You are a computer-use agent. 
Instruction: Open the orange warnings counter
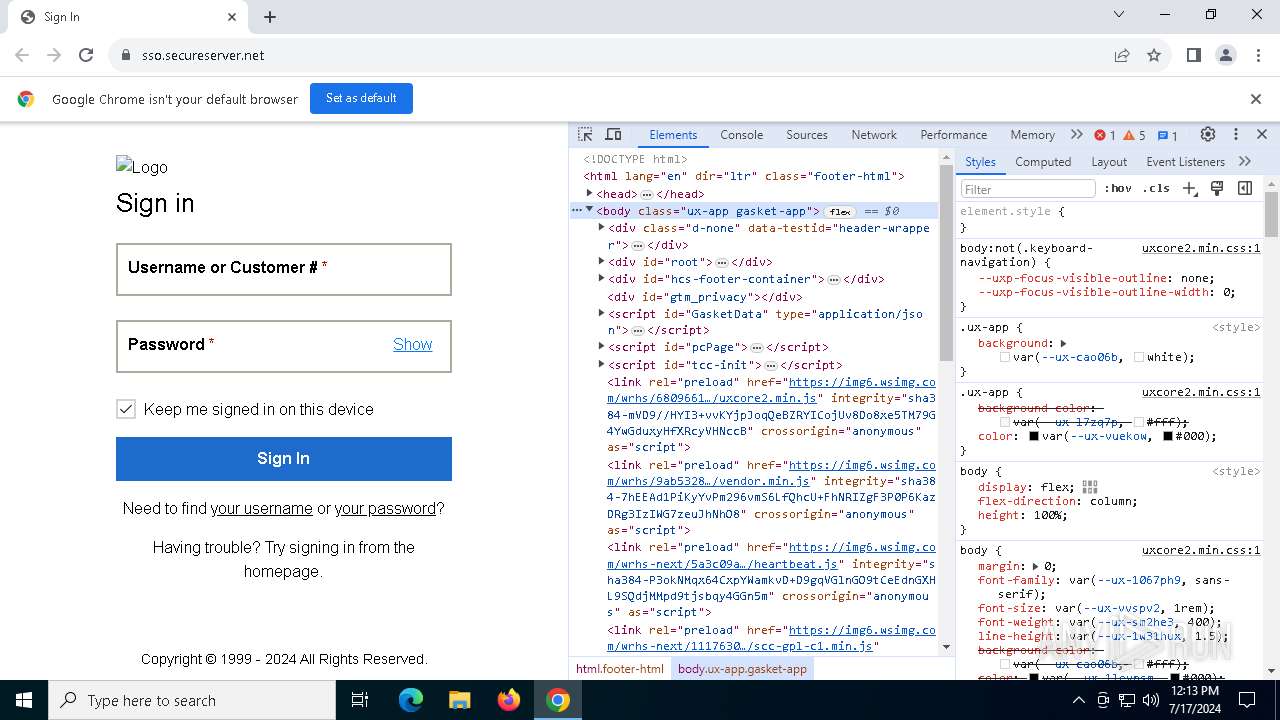click(1135, 135)
